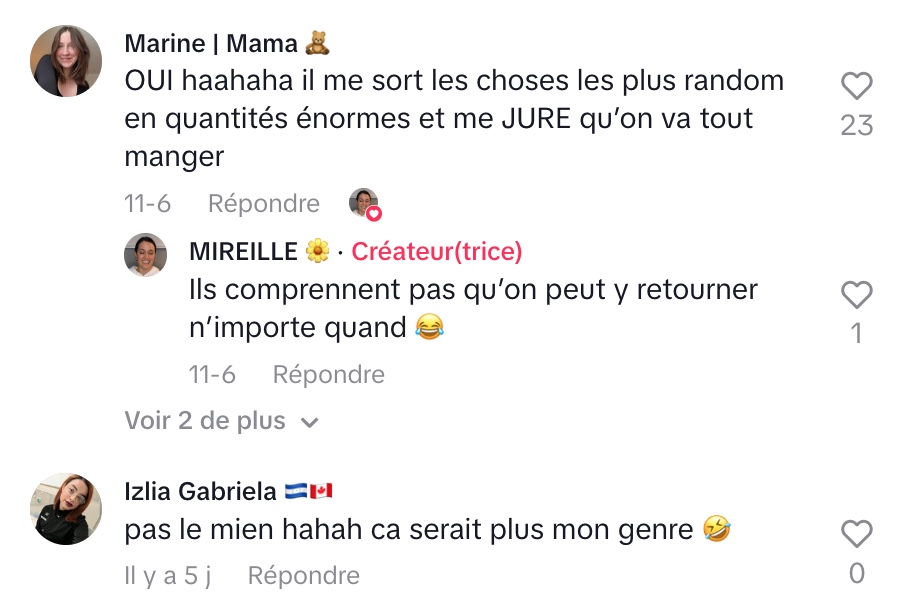Screen dimensions: 906x606
Task: Like MIREILLE's reply with the heart
Action: point(856,296)
